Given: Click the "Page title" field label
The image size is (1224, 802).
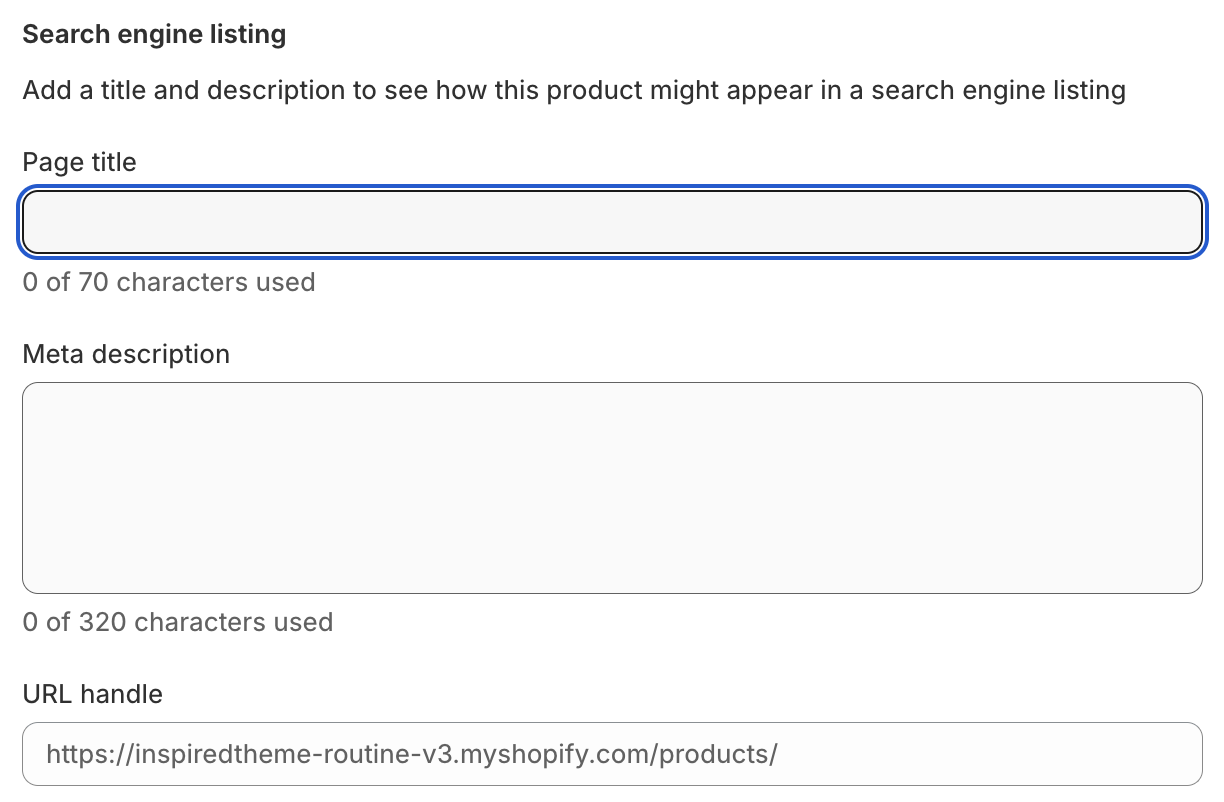Looking at the screenshot, I should point(79,162).
